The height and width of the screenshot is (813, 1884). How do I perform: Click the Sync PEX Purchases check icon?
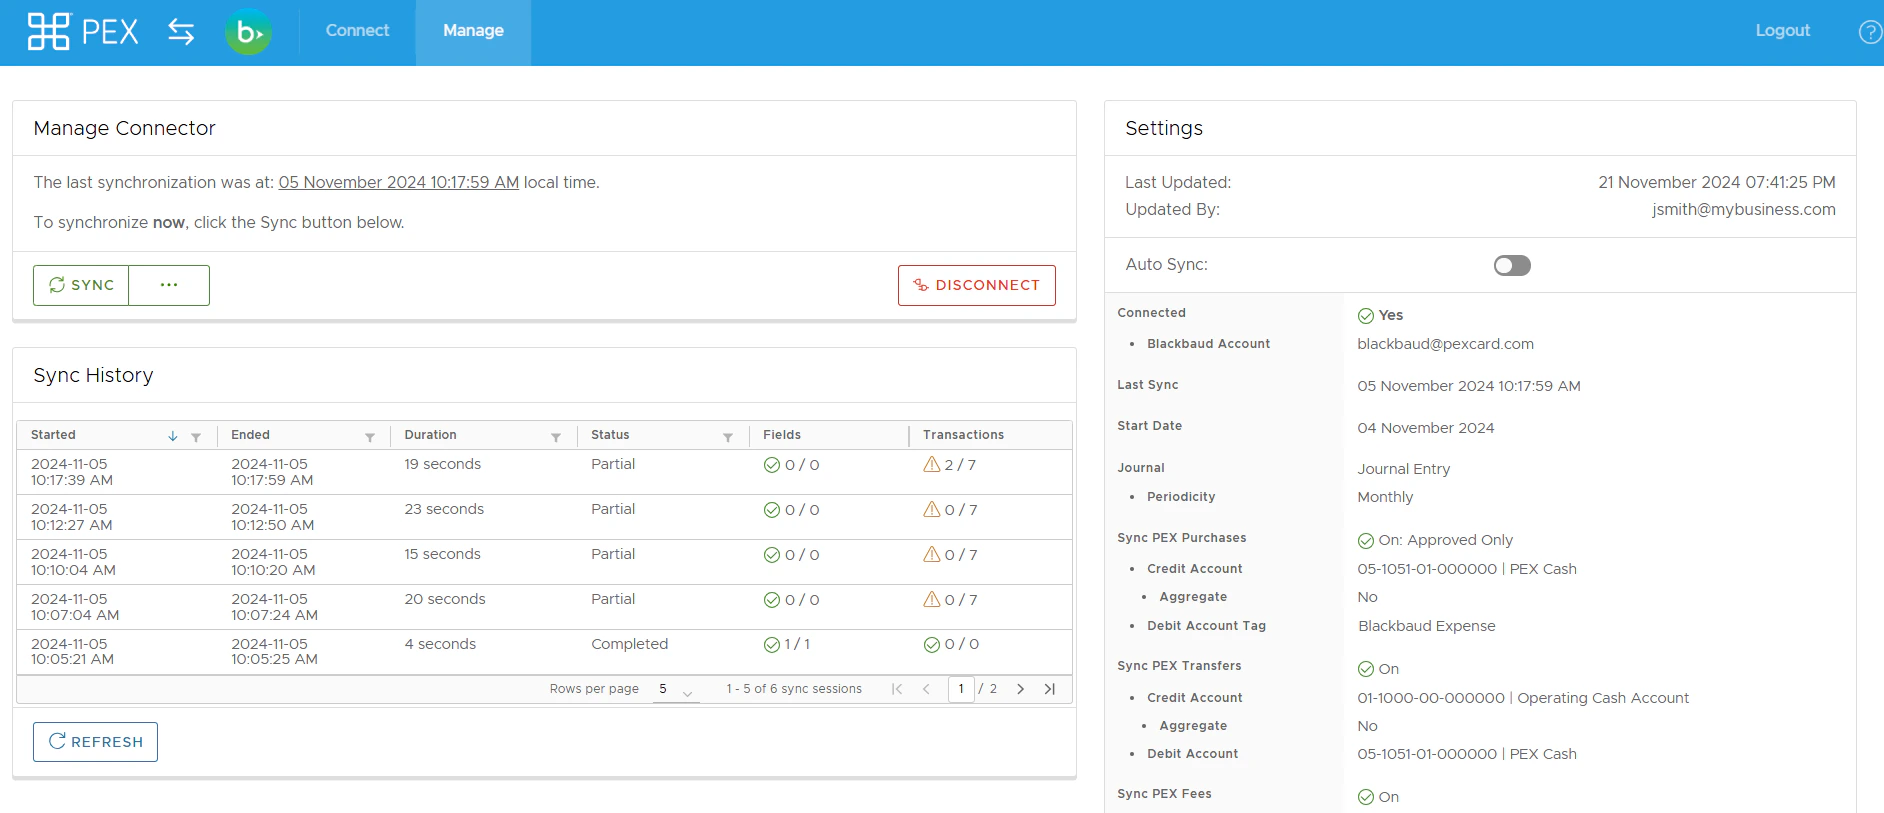tap(1366, 541)
